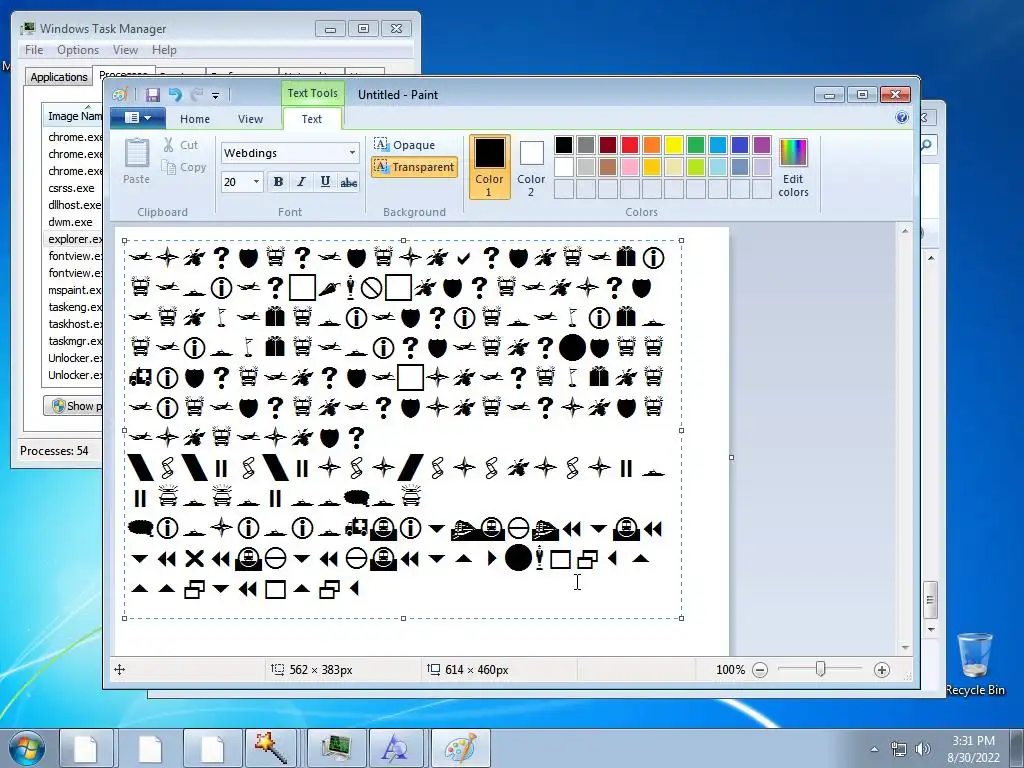The image size is (1024, 768).
Task: Pick the red color swatch
Action: click(x=630, y=145)
